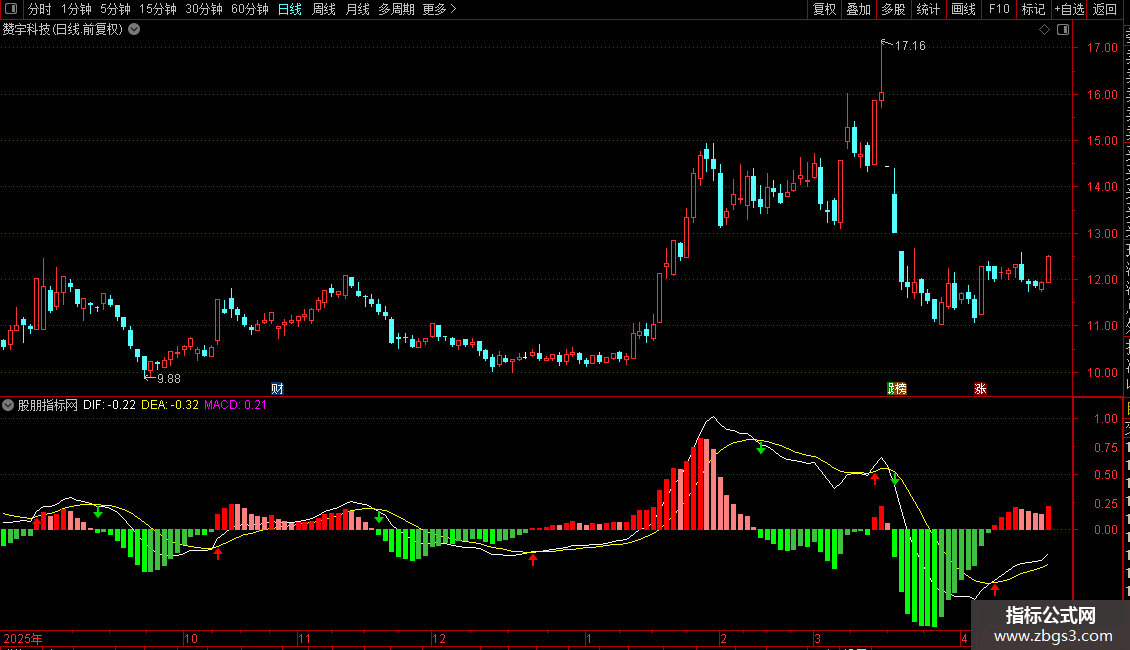Click month 12 on the time axis

[439, 638]
